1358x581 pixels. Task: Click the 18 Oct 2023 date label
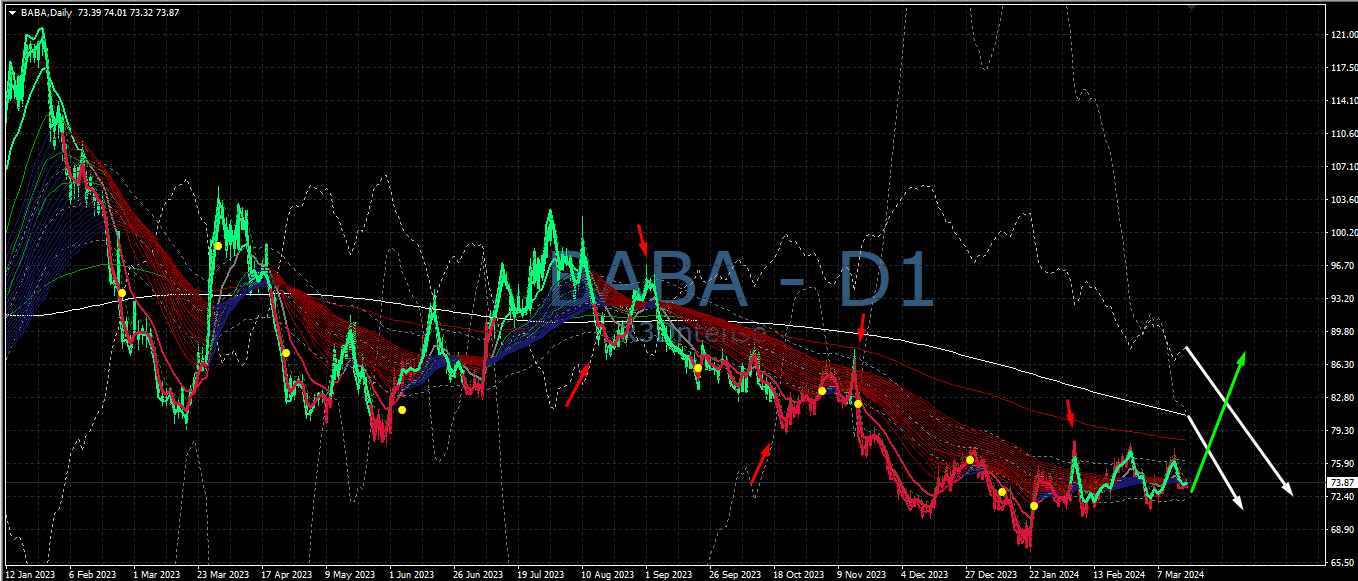coord(798,575)
